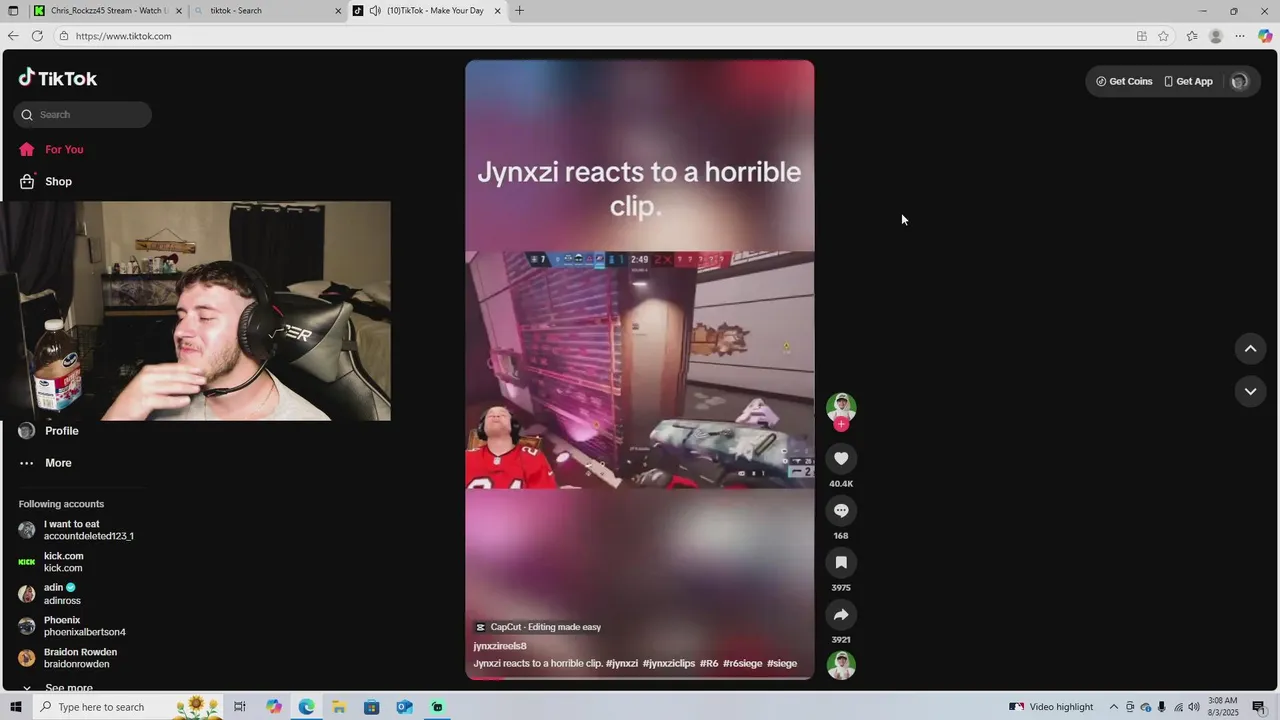The width and height of the screenshot is (1280, 720).
Task: Close the Chris_Rockzz45 Stream tab
Action: click(179, 11)
